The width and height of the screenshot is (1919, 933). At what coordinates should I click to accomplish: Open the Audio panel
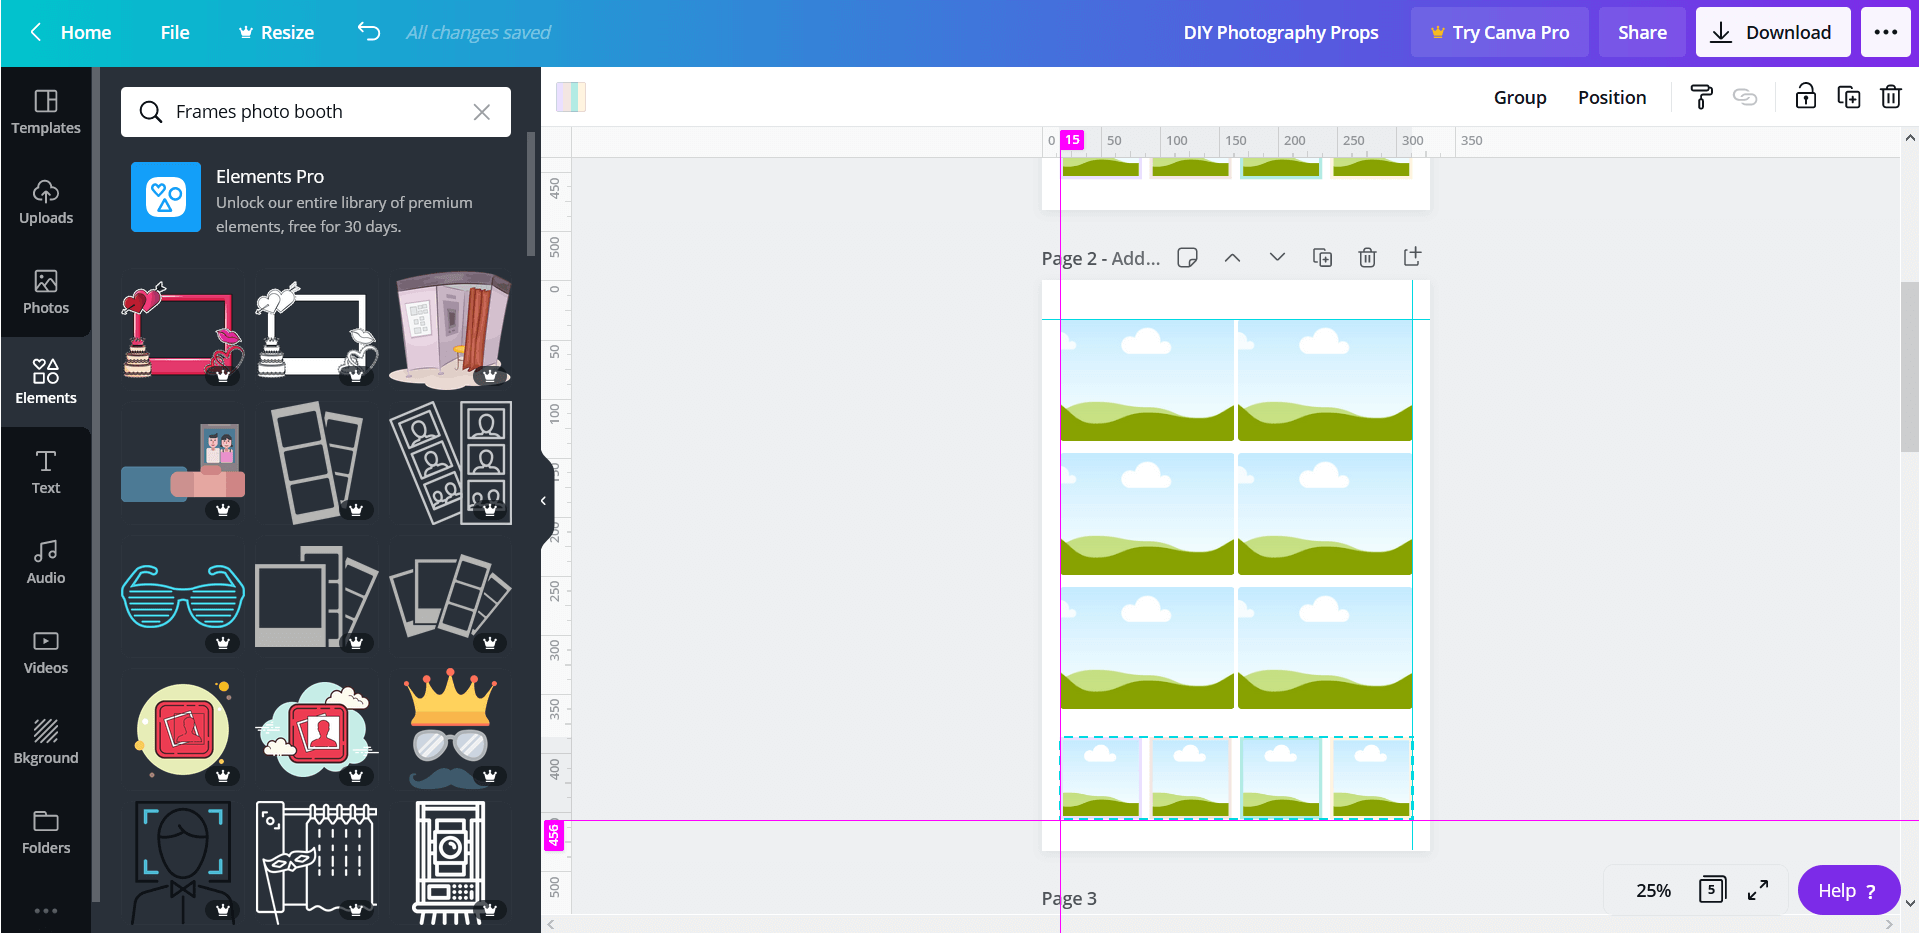point(46,562)
